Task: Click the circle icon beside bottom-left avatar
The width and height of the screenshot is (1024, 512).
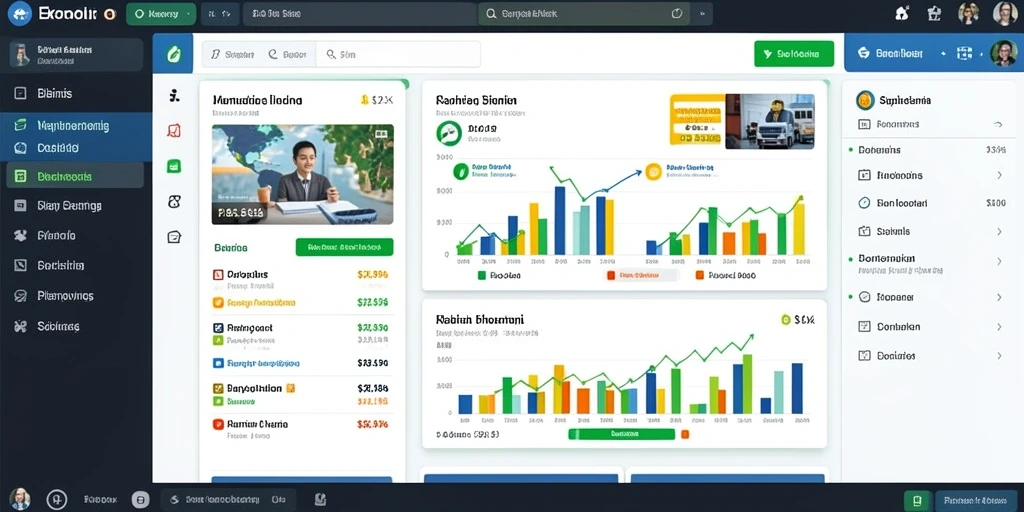Action: click(57, 500)
